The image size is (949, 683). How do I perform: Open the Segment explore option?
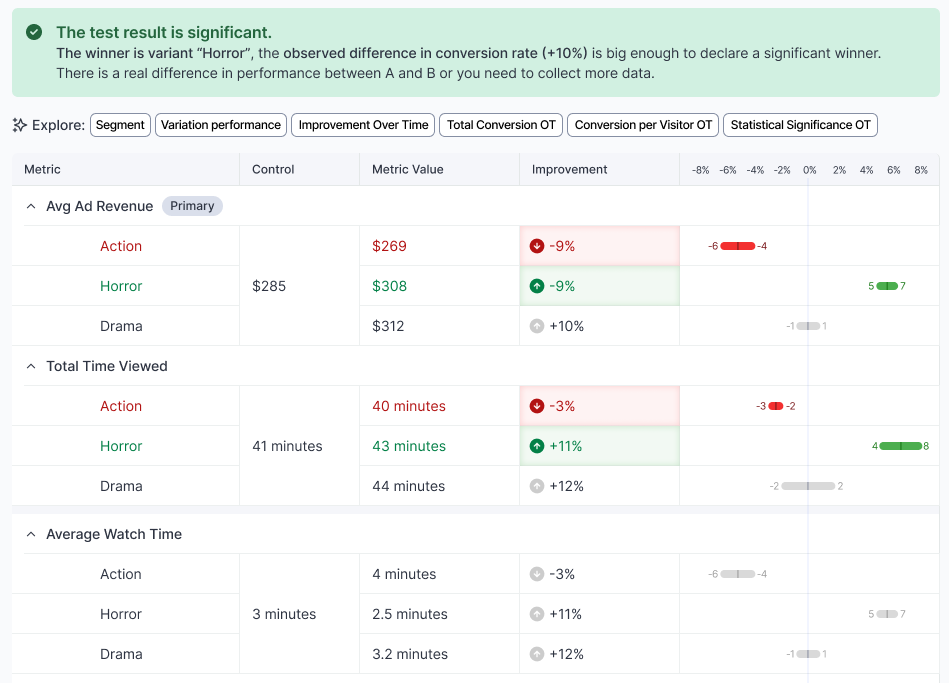click(120, 125)
